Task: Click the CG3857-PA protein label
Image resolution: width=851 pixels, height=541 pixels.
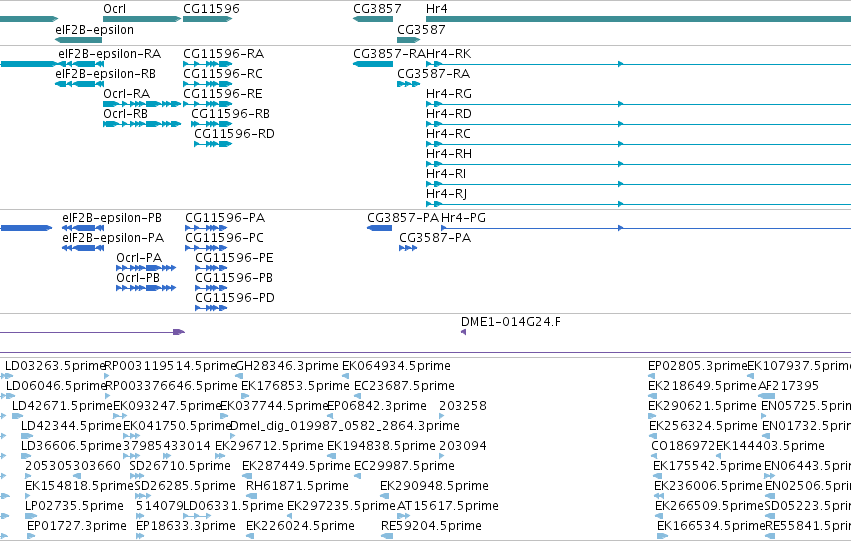Action: 403,218
